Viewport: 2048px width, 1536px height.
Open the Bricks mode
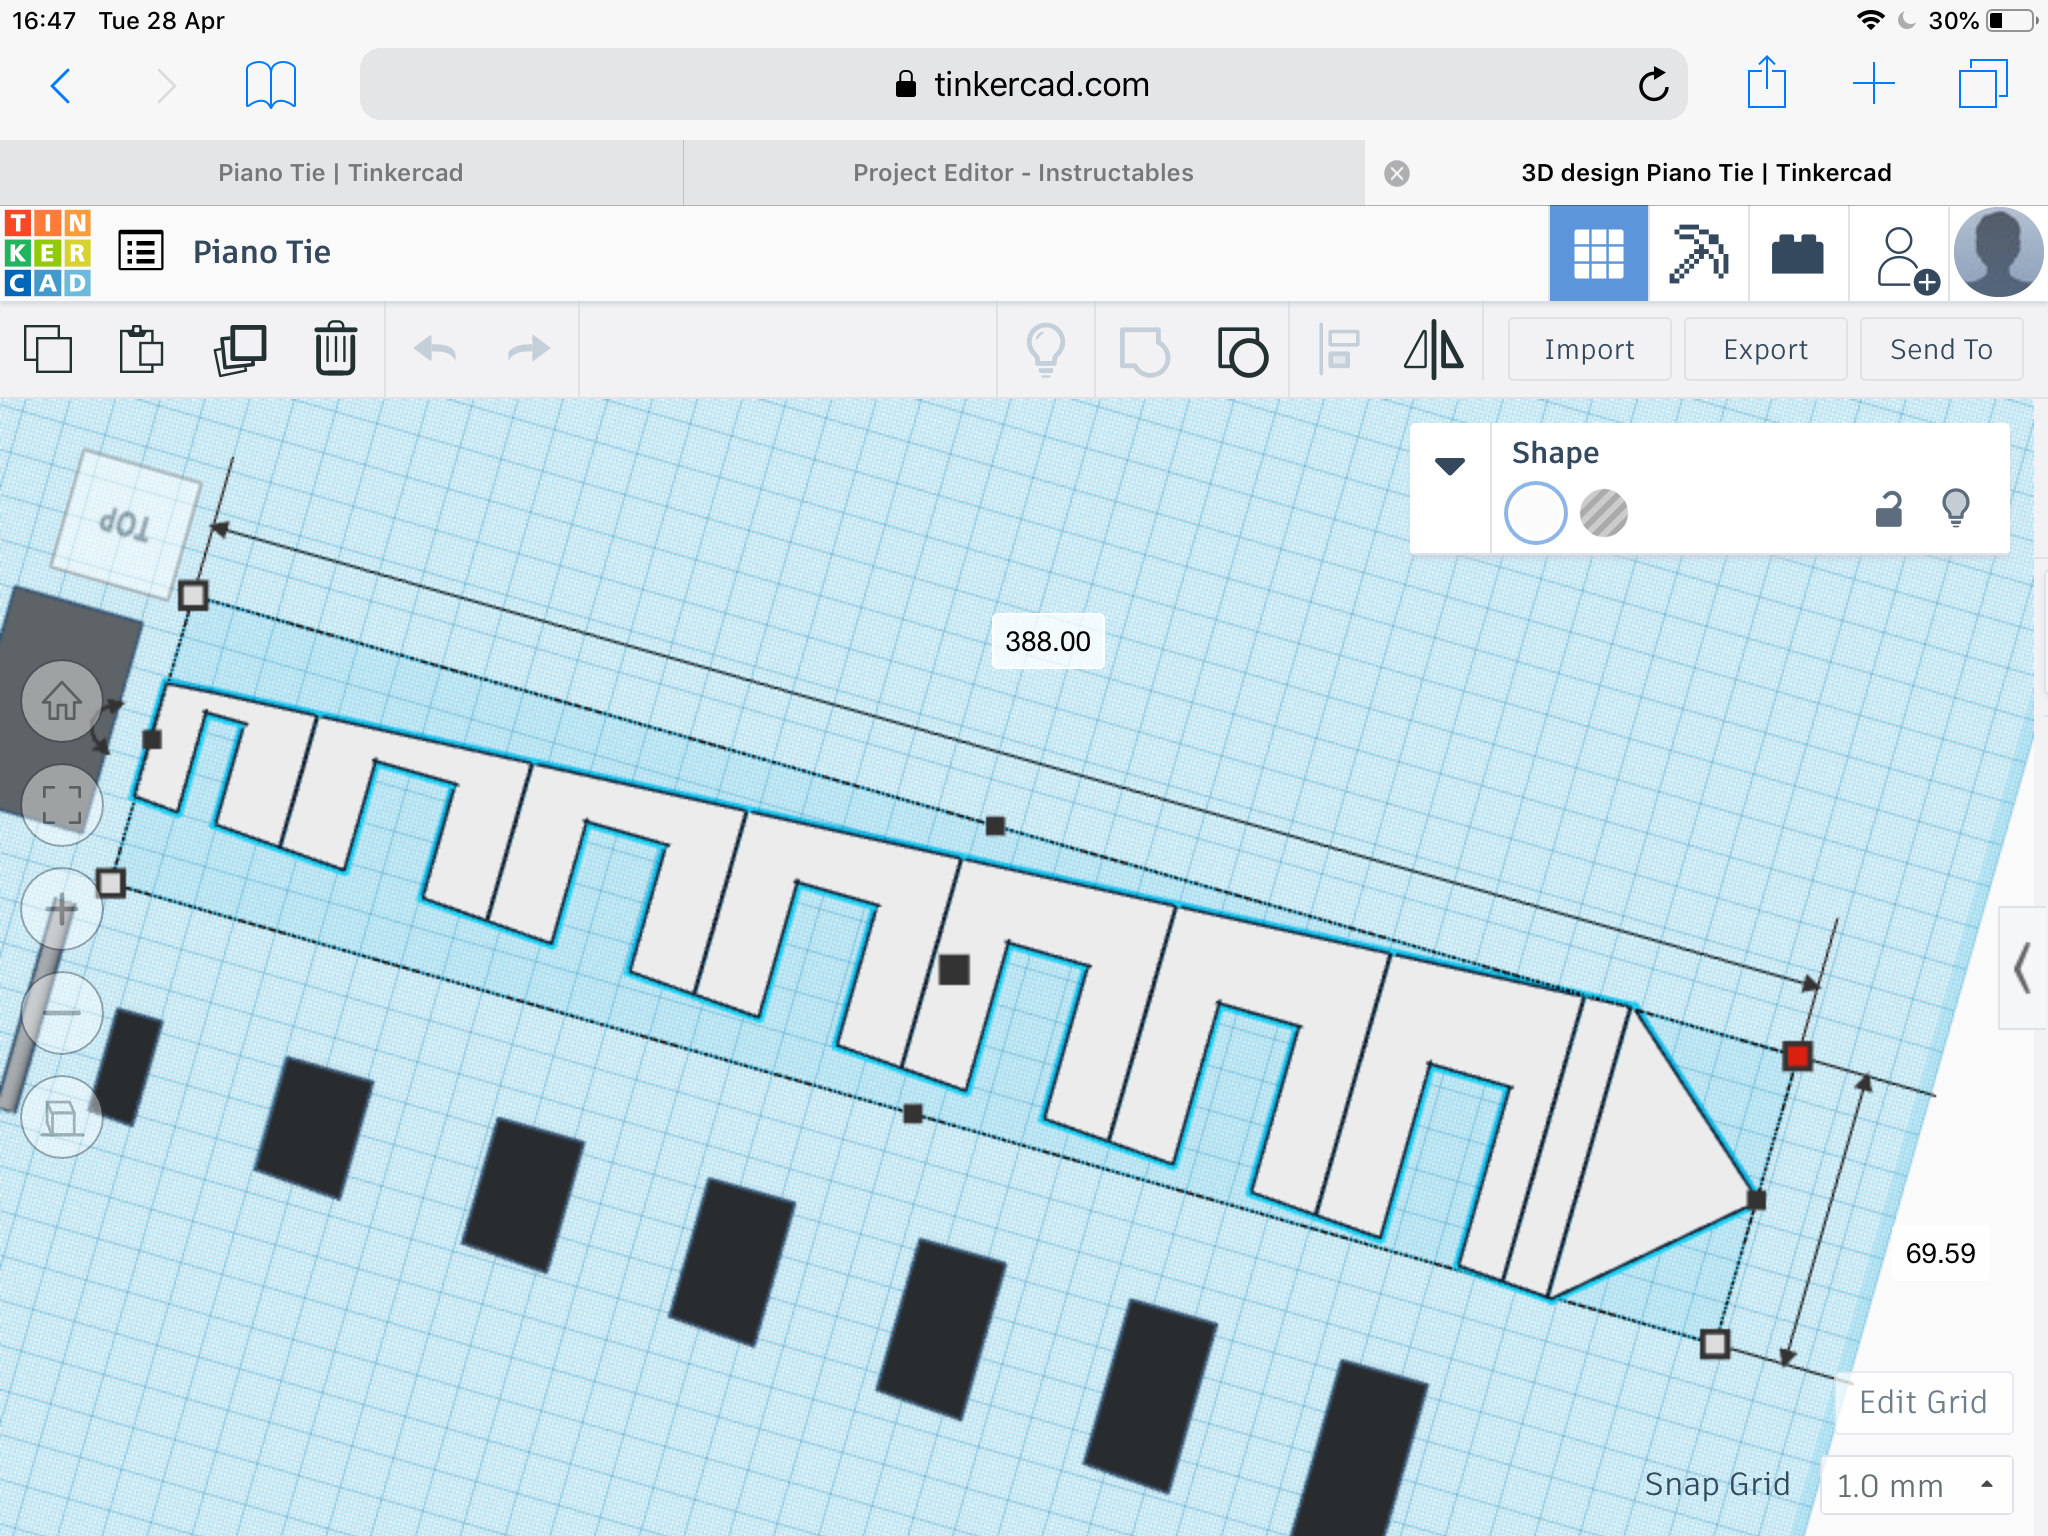tap(1798, 253)
